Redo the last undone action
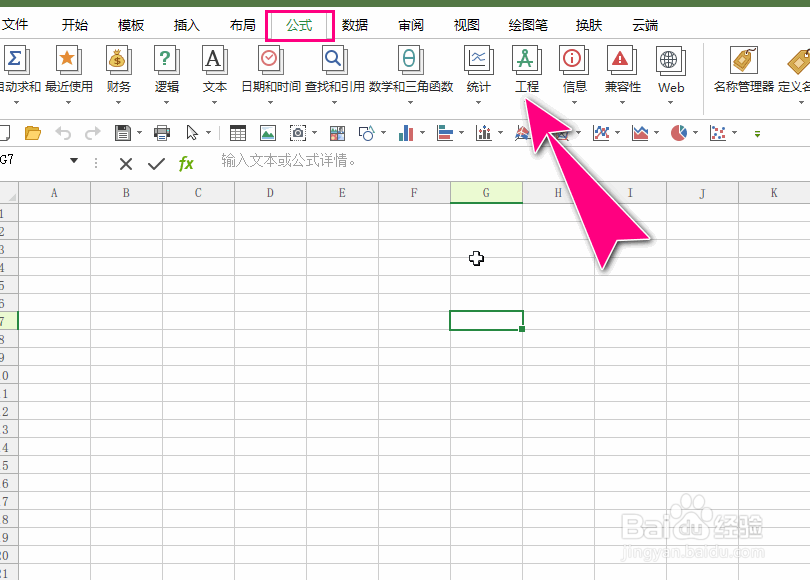Screen dimensions: 810x580 tap(92, 133)
